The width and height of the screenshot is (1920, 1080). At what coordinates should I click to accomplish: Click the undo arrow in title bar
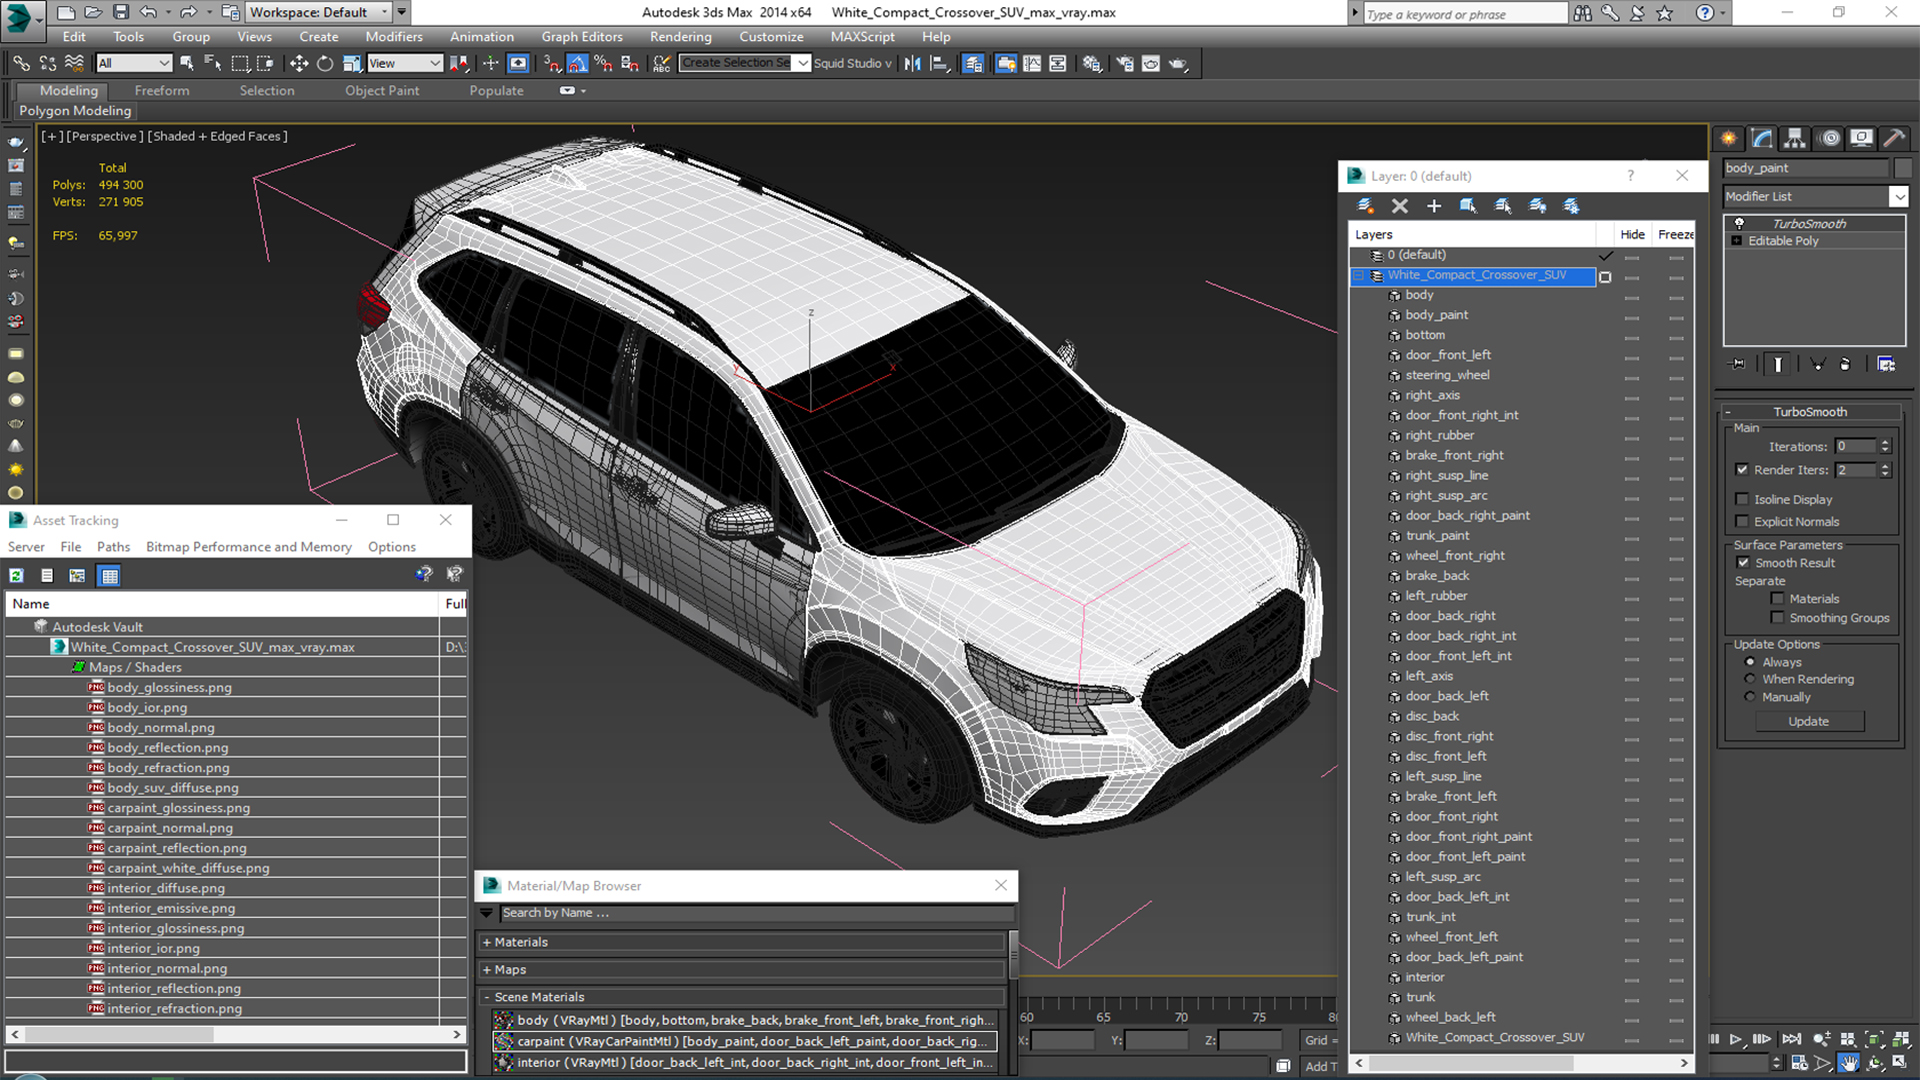tap(148, 12)
